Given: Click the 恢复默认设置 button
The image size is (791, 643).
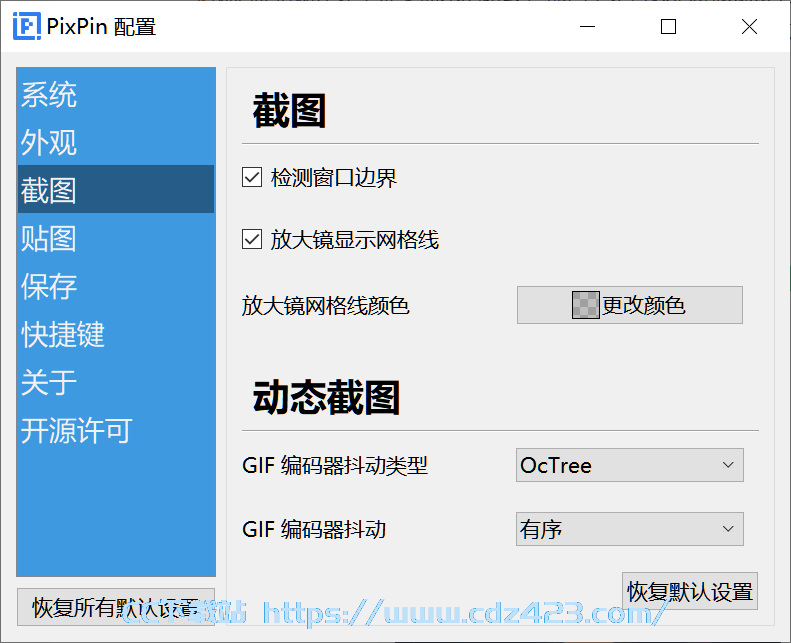Looking at the screenshot, I should [690, 591].
